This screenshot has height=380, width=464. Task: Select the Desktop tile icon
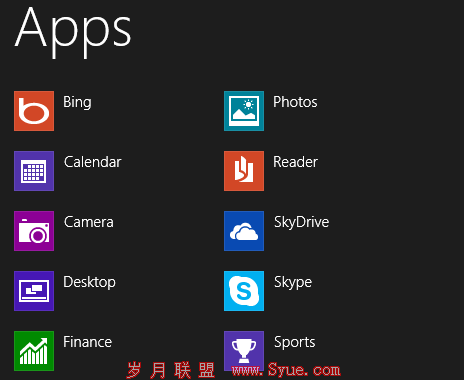pos(34,291)
